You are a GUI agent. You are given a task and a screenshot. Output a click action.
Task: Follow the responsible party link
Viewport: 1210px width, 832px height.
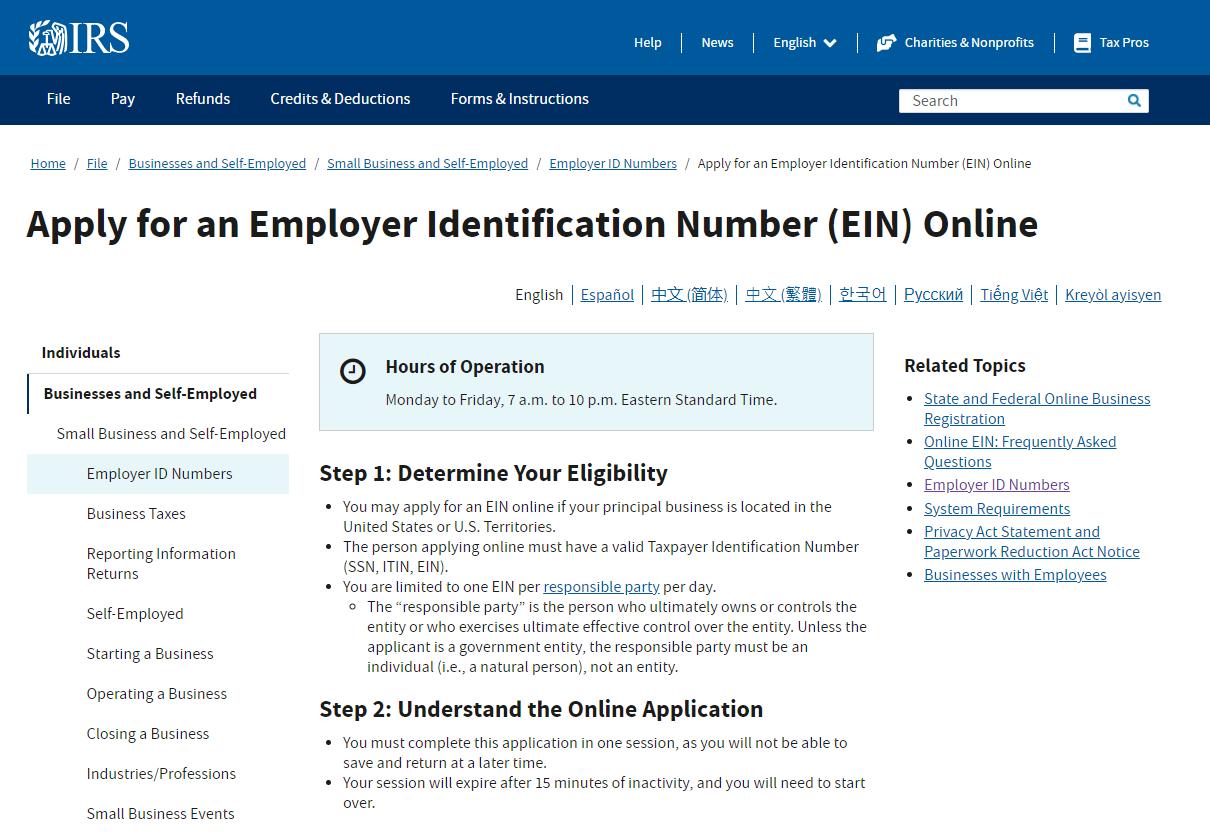click(x=601, y=587)
